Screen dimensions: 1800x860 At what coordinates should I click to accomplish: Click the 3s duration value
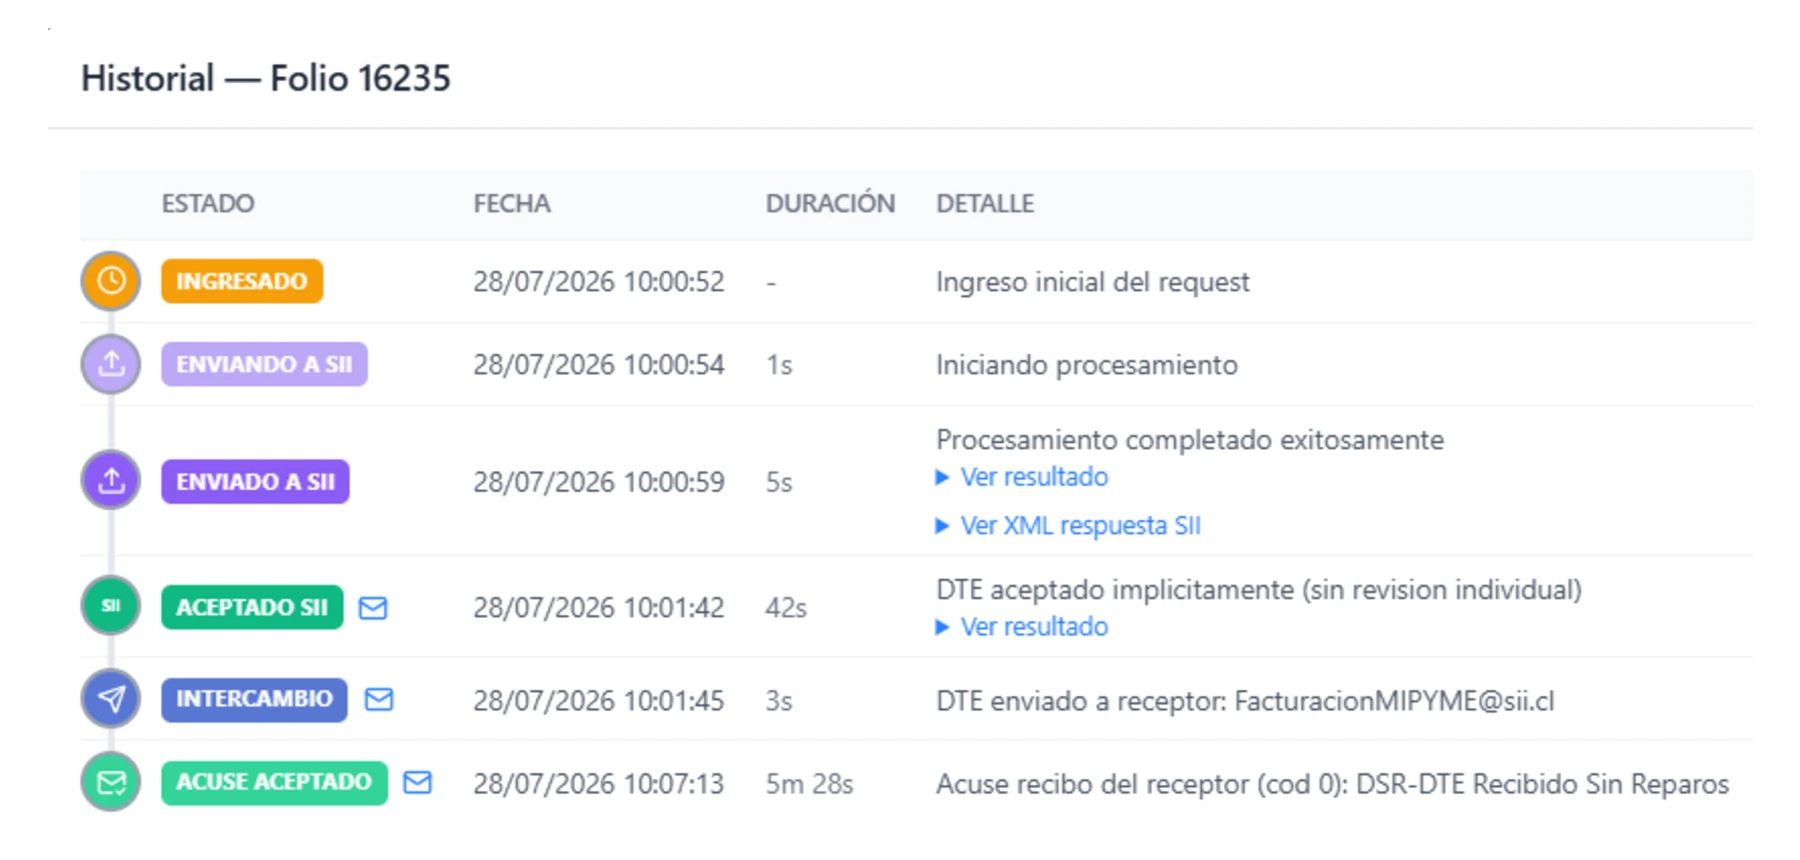point(779,701)
